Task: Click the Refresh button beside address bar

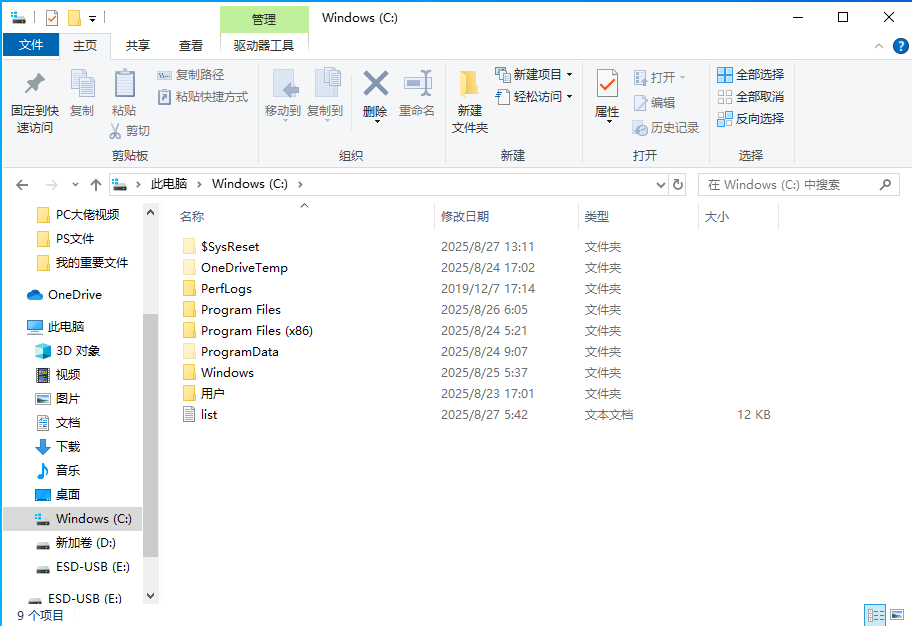Action: pos(678,184)
